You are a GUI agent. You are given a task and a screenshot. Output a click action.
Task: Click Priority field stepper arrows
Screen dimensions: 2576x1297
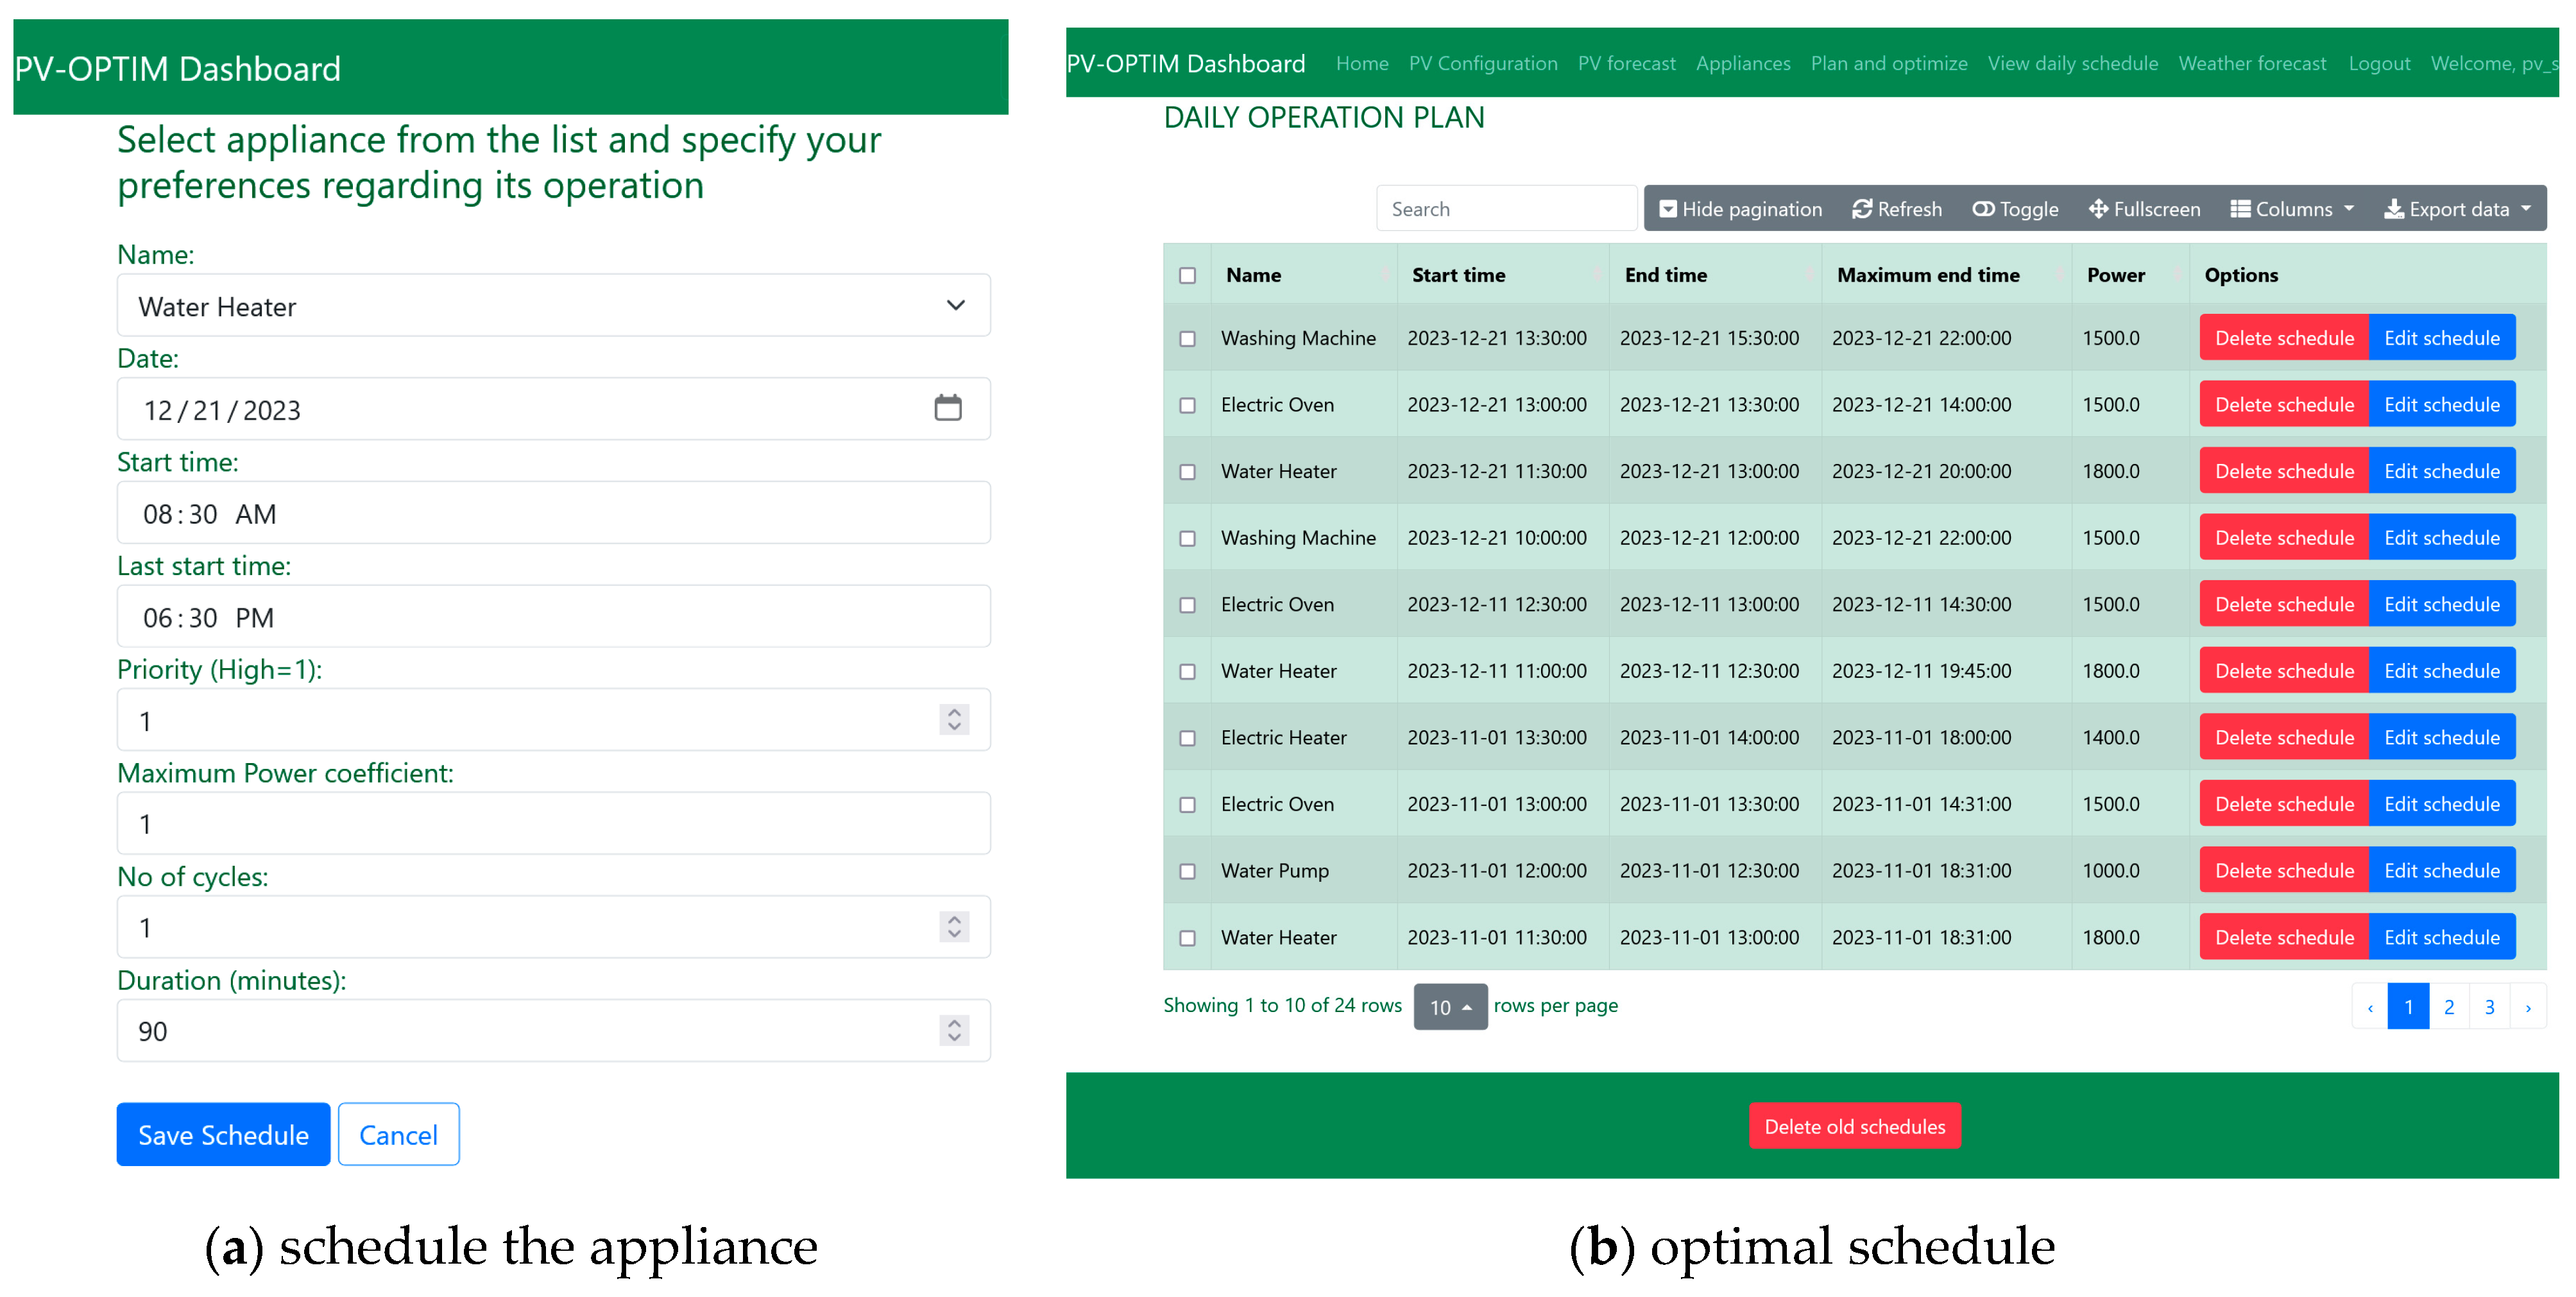click(954, 720)
